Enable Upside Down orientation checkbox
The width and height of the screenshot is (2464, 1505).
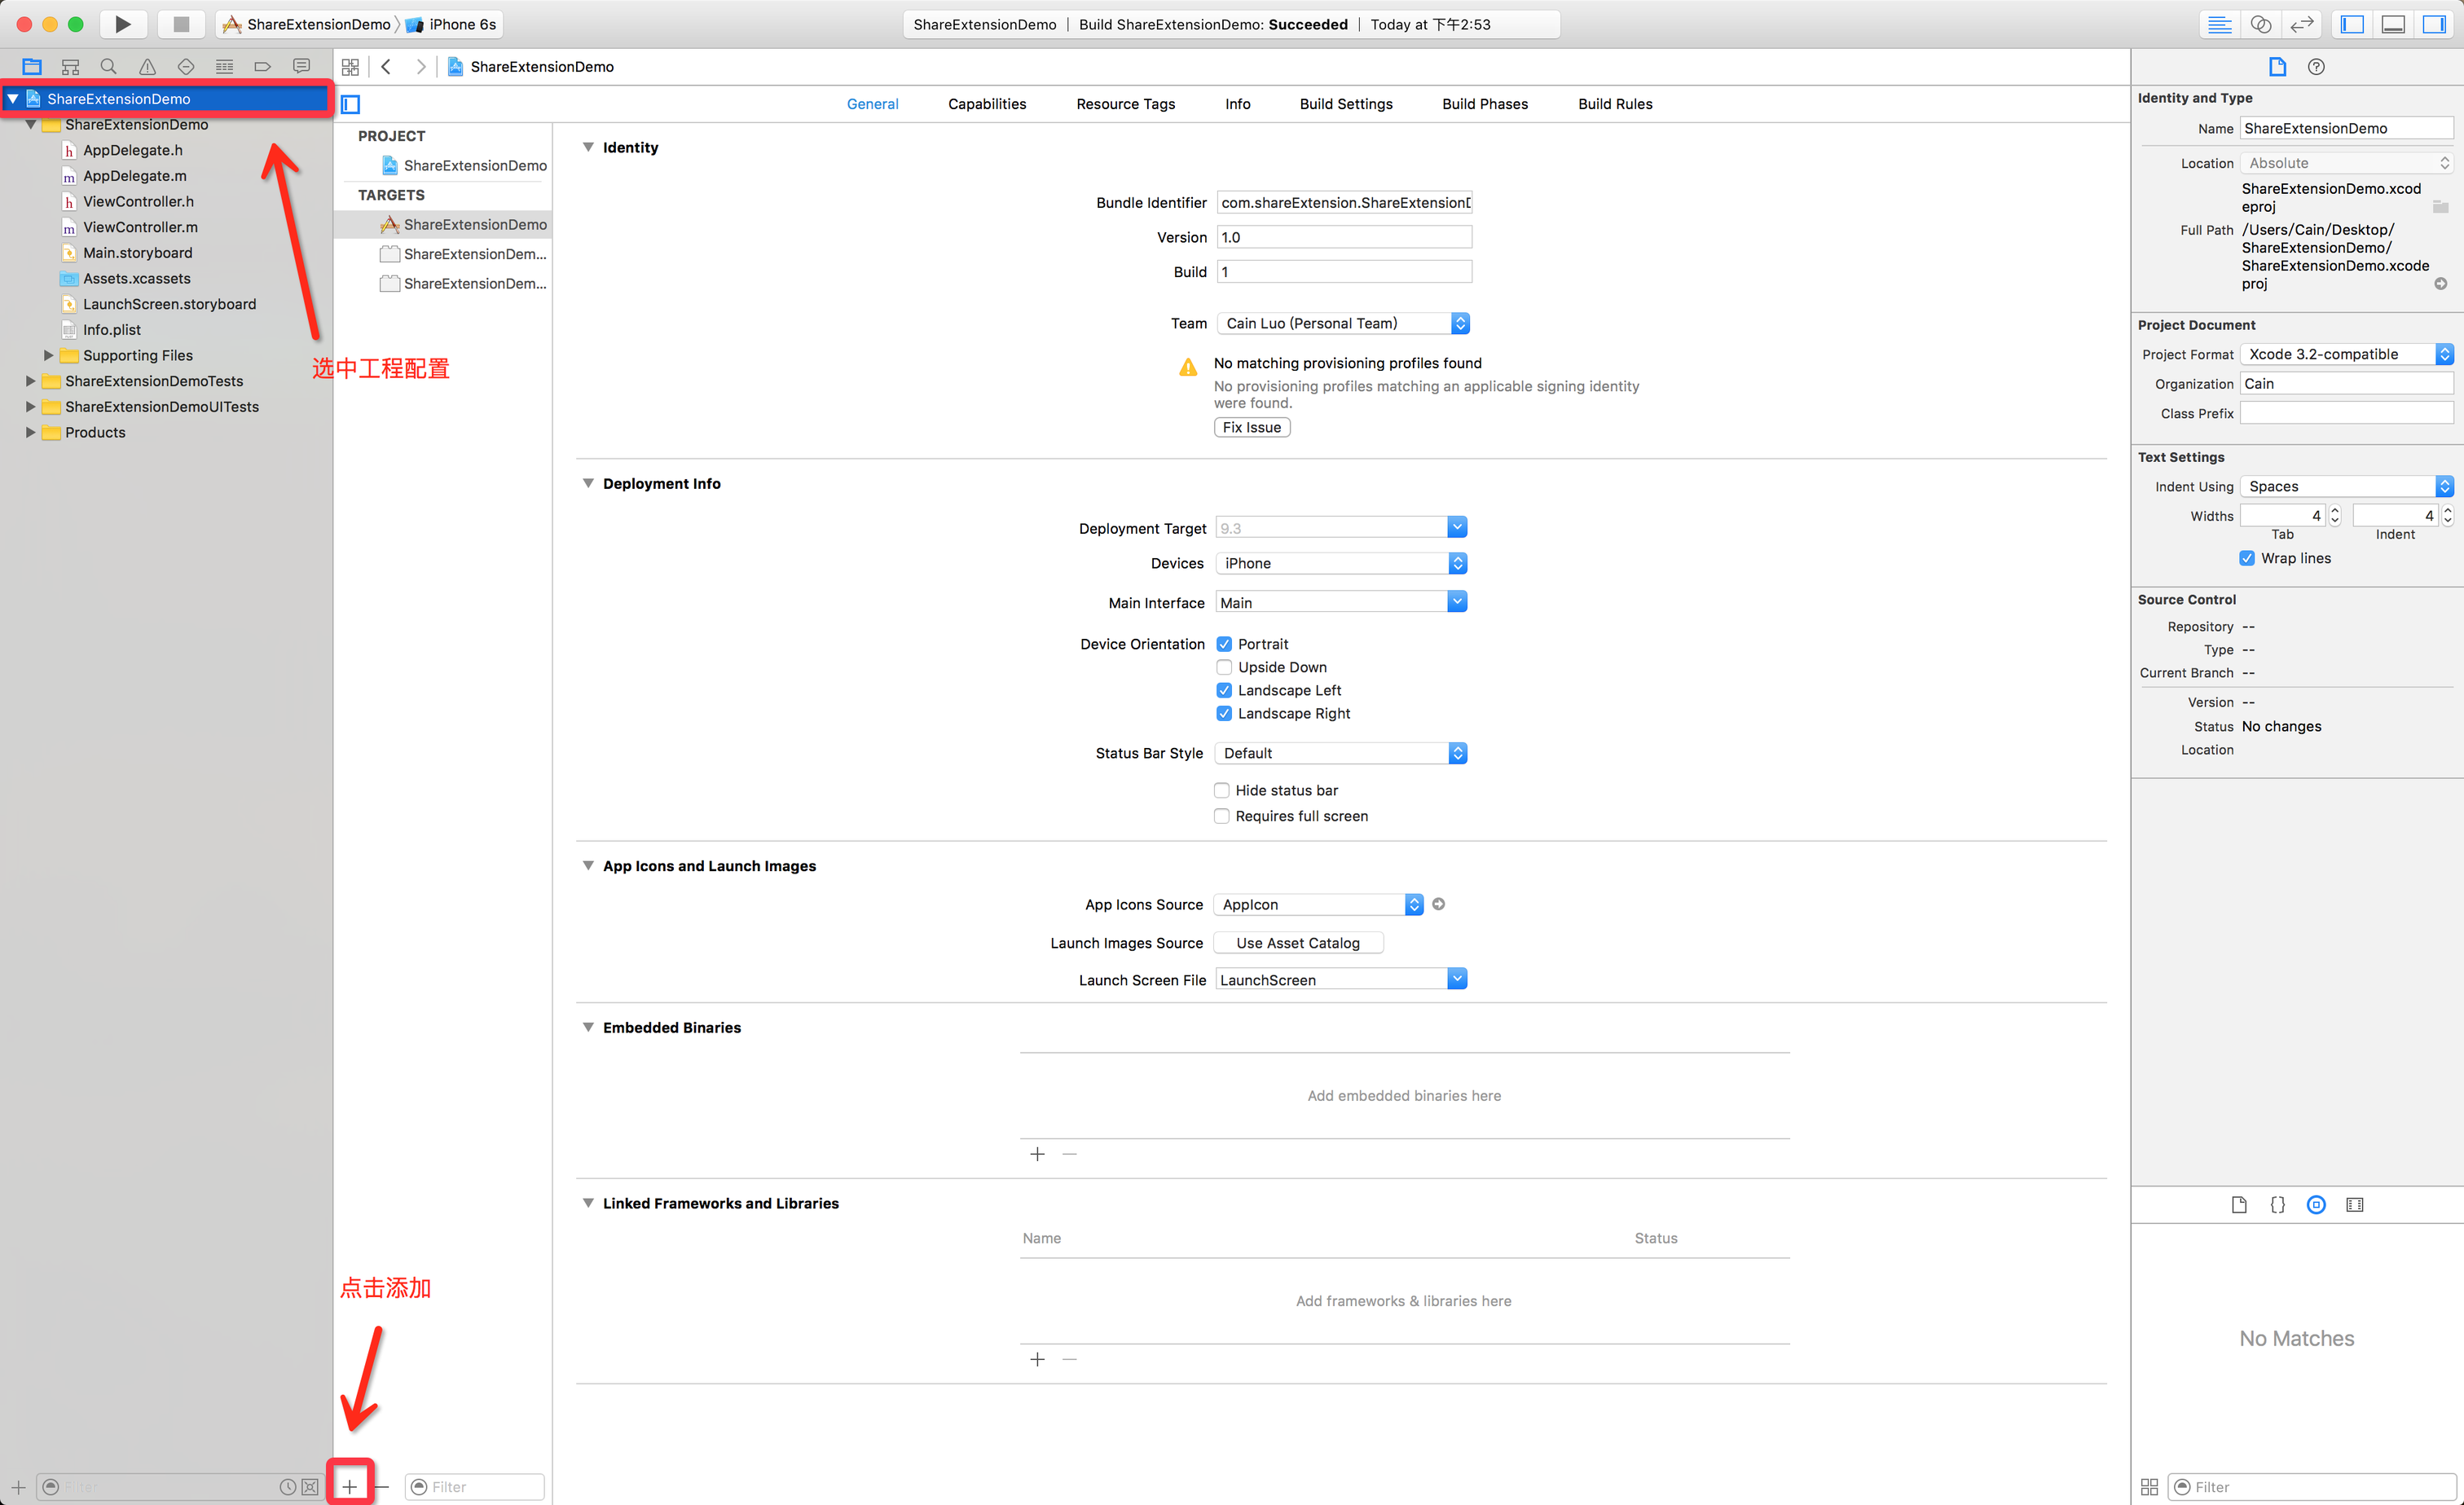1224,667
